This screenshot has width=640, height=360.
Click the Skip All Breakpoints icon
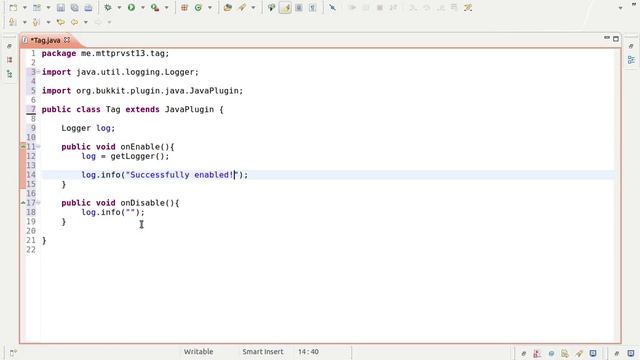tap(333, 8)
